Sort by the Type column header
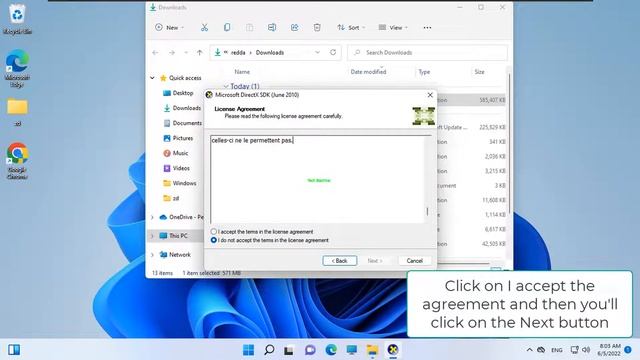This screenshot has width=640, height=360. click(424, 72)
